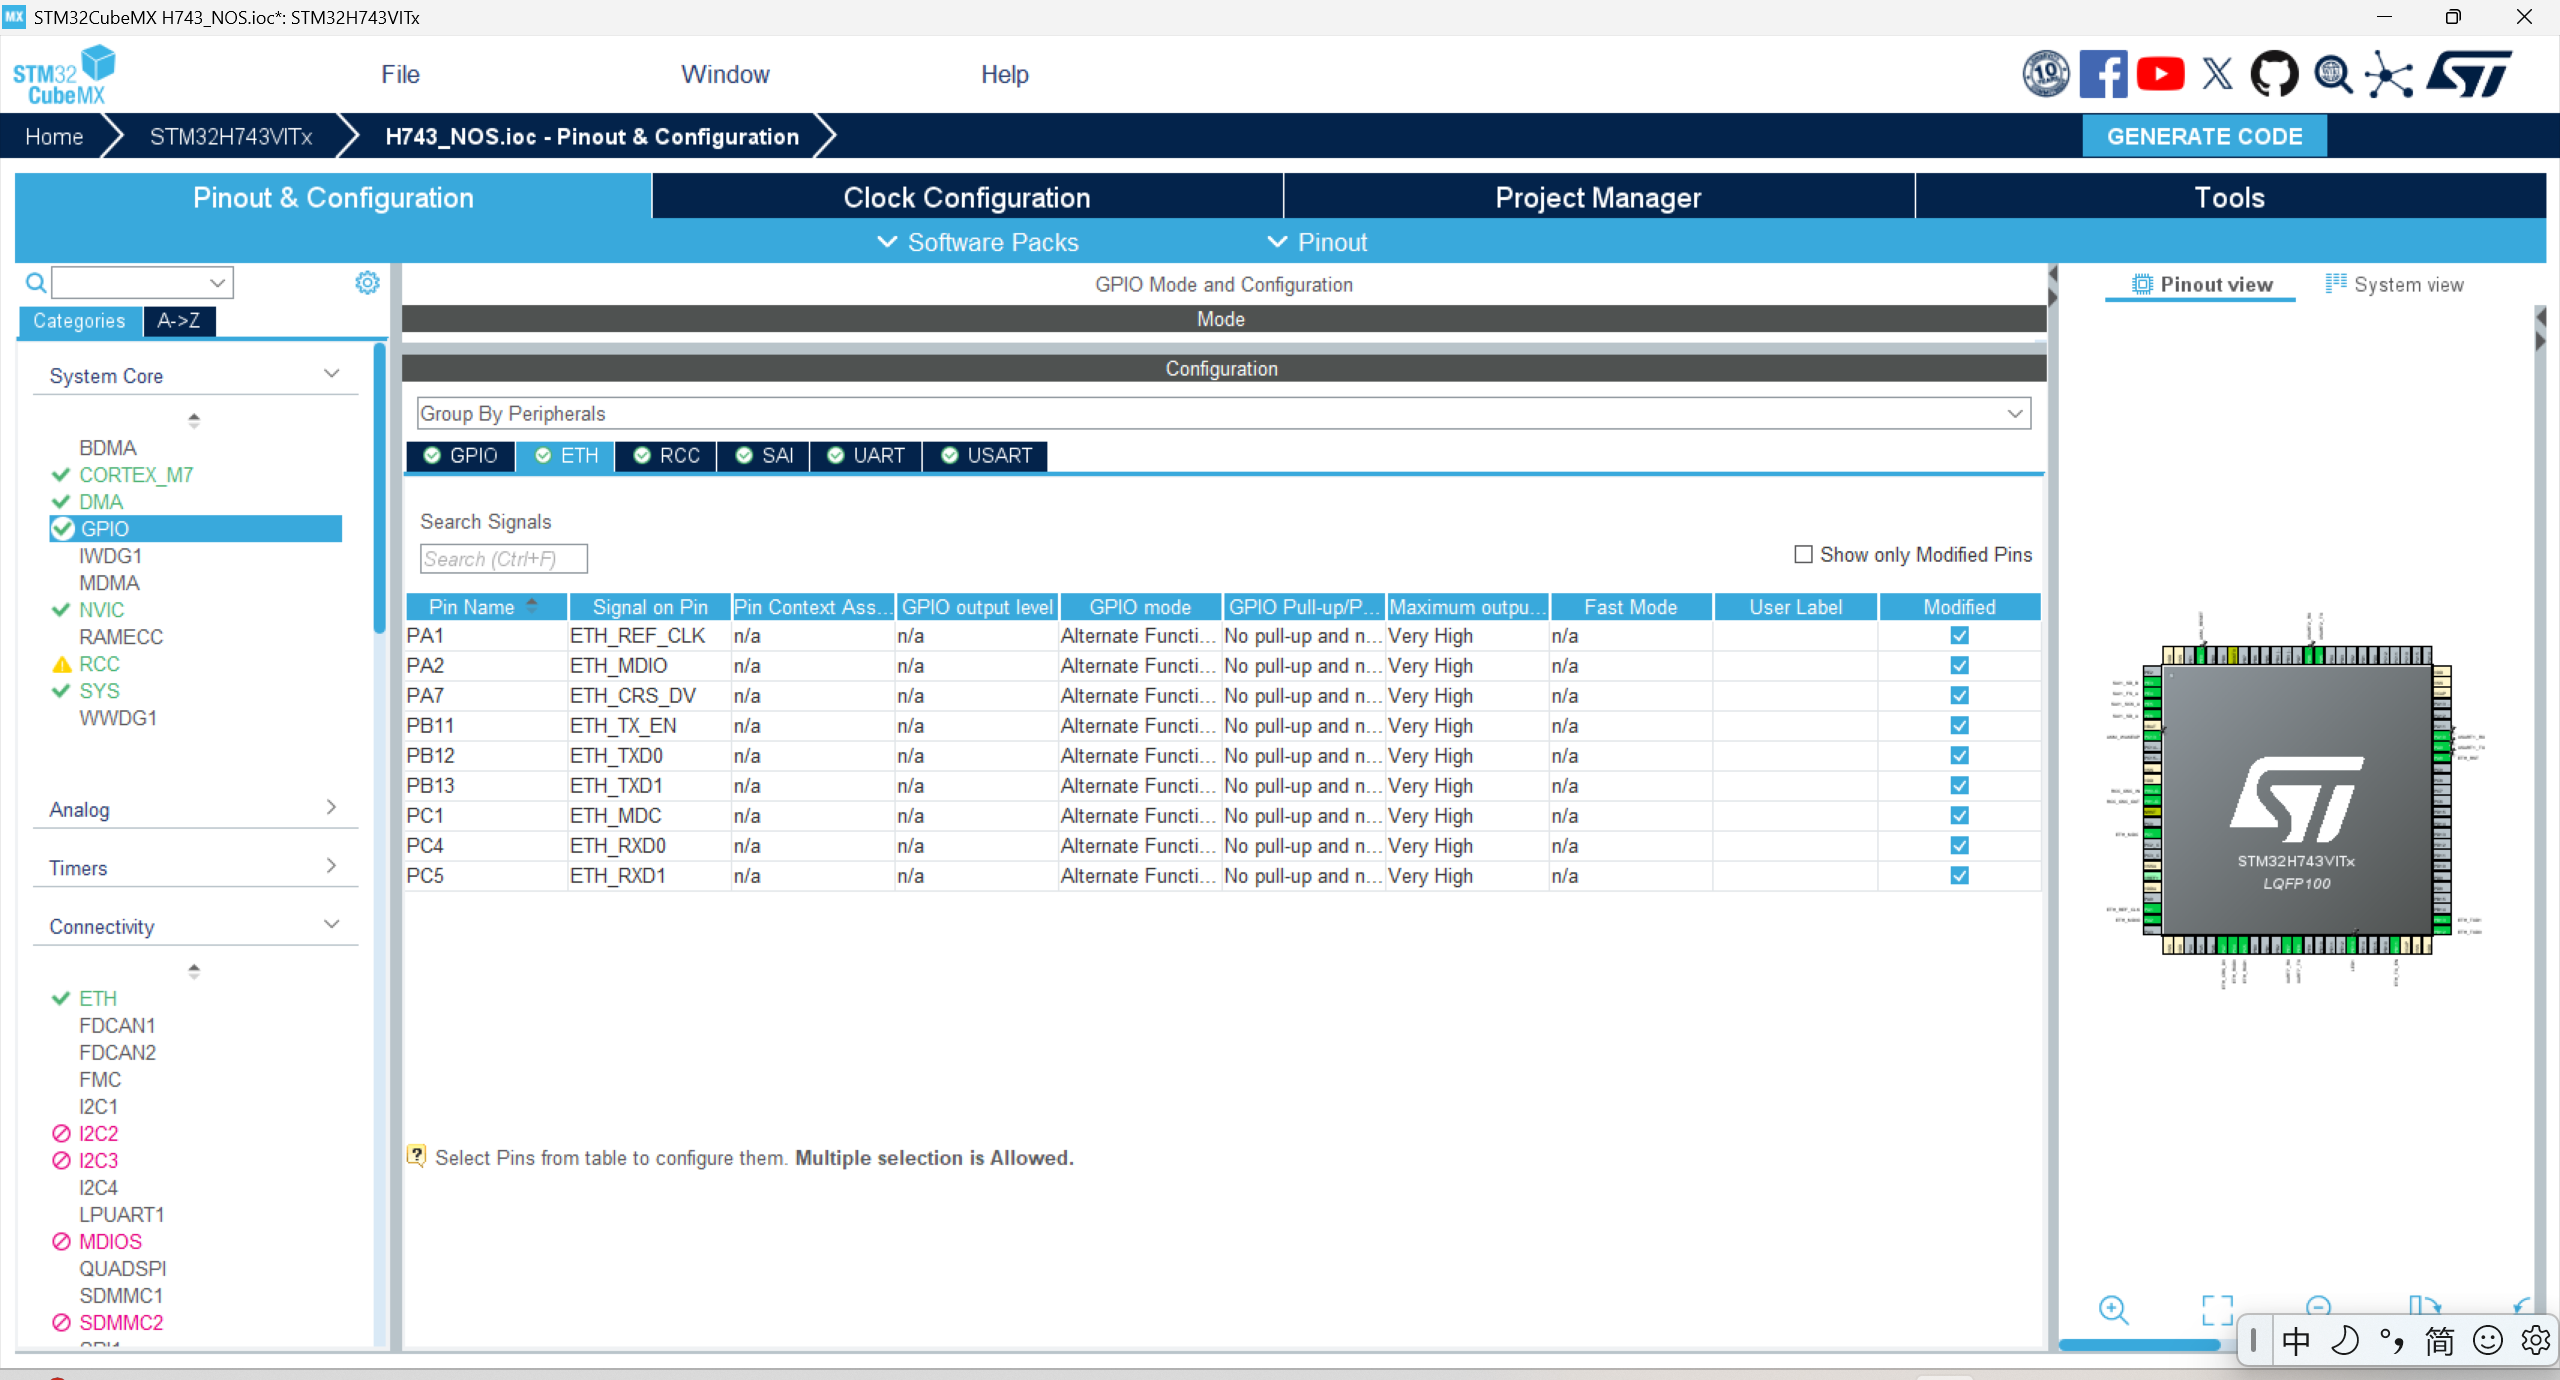The height and width of the screenshot is (1380, 2560).
Task: Click the GENERATE CODE button
Action: tap(2204, 136)
